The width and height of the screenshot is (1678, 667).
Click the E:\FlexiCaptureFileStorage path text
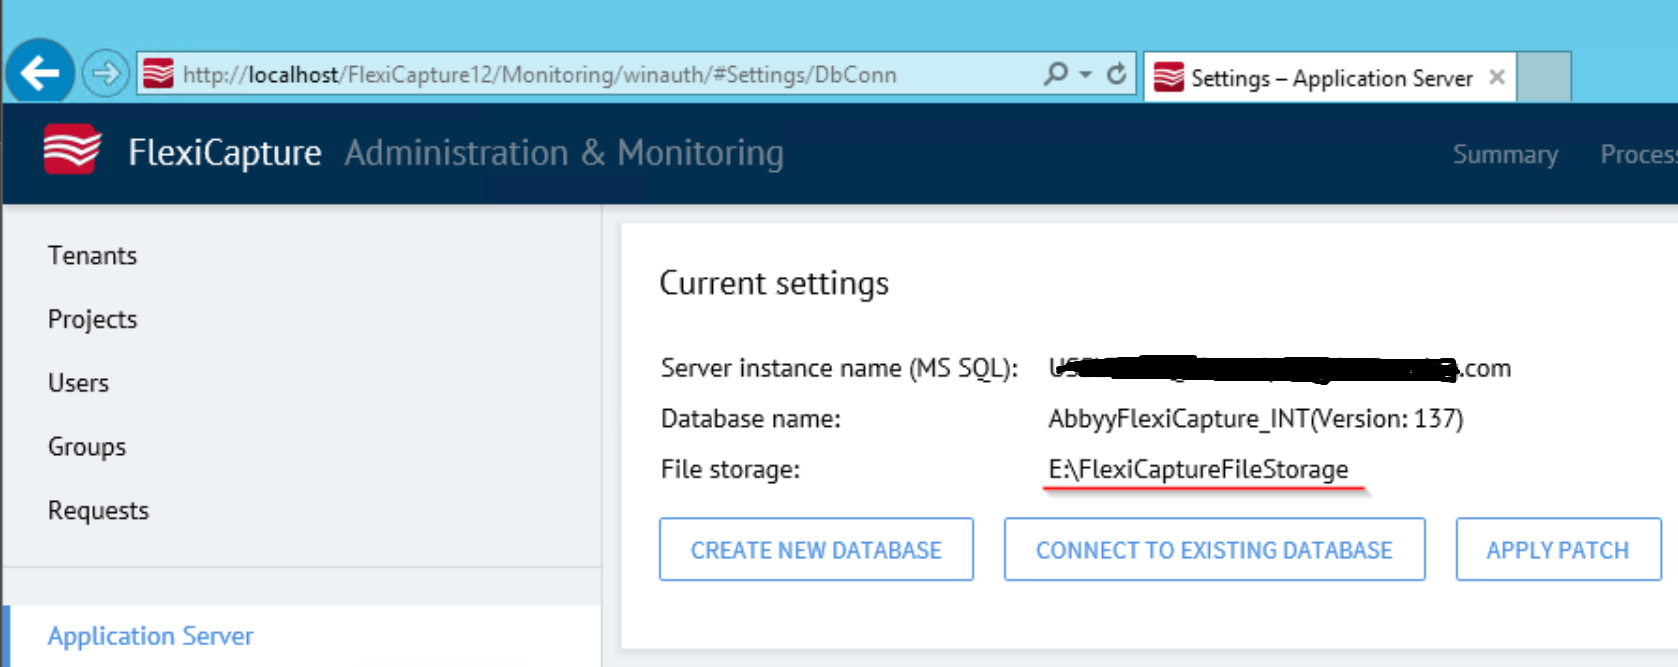pos(1198,469)
